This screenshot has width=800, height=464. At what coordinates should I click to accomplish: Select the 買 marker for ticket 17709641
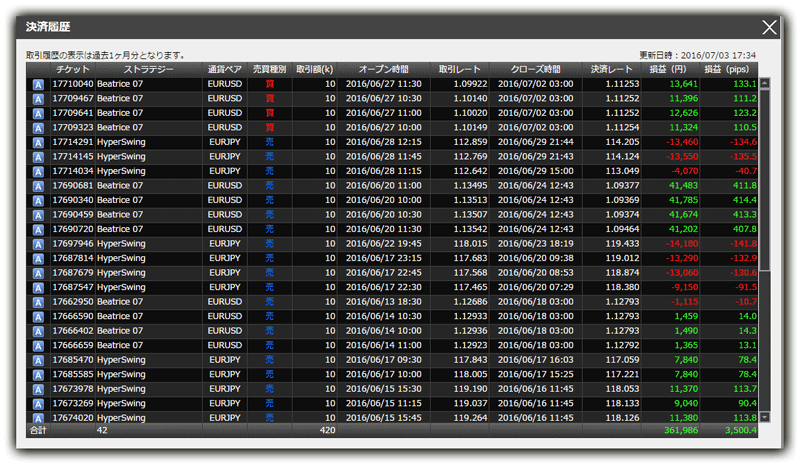tap(269, 113)
